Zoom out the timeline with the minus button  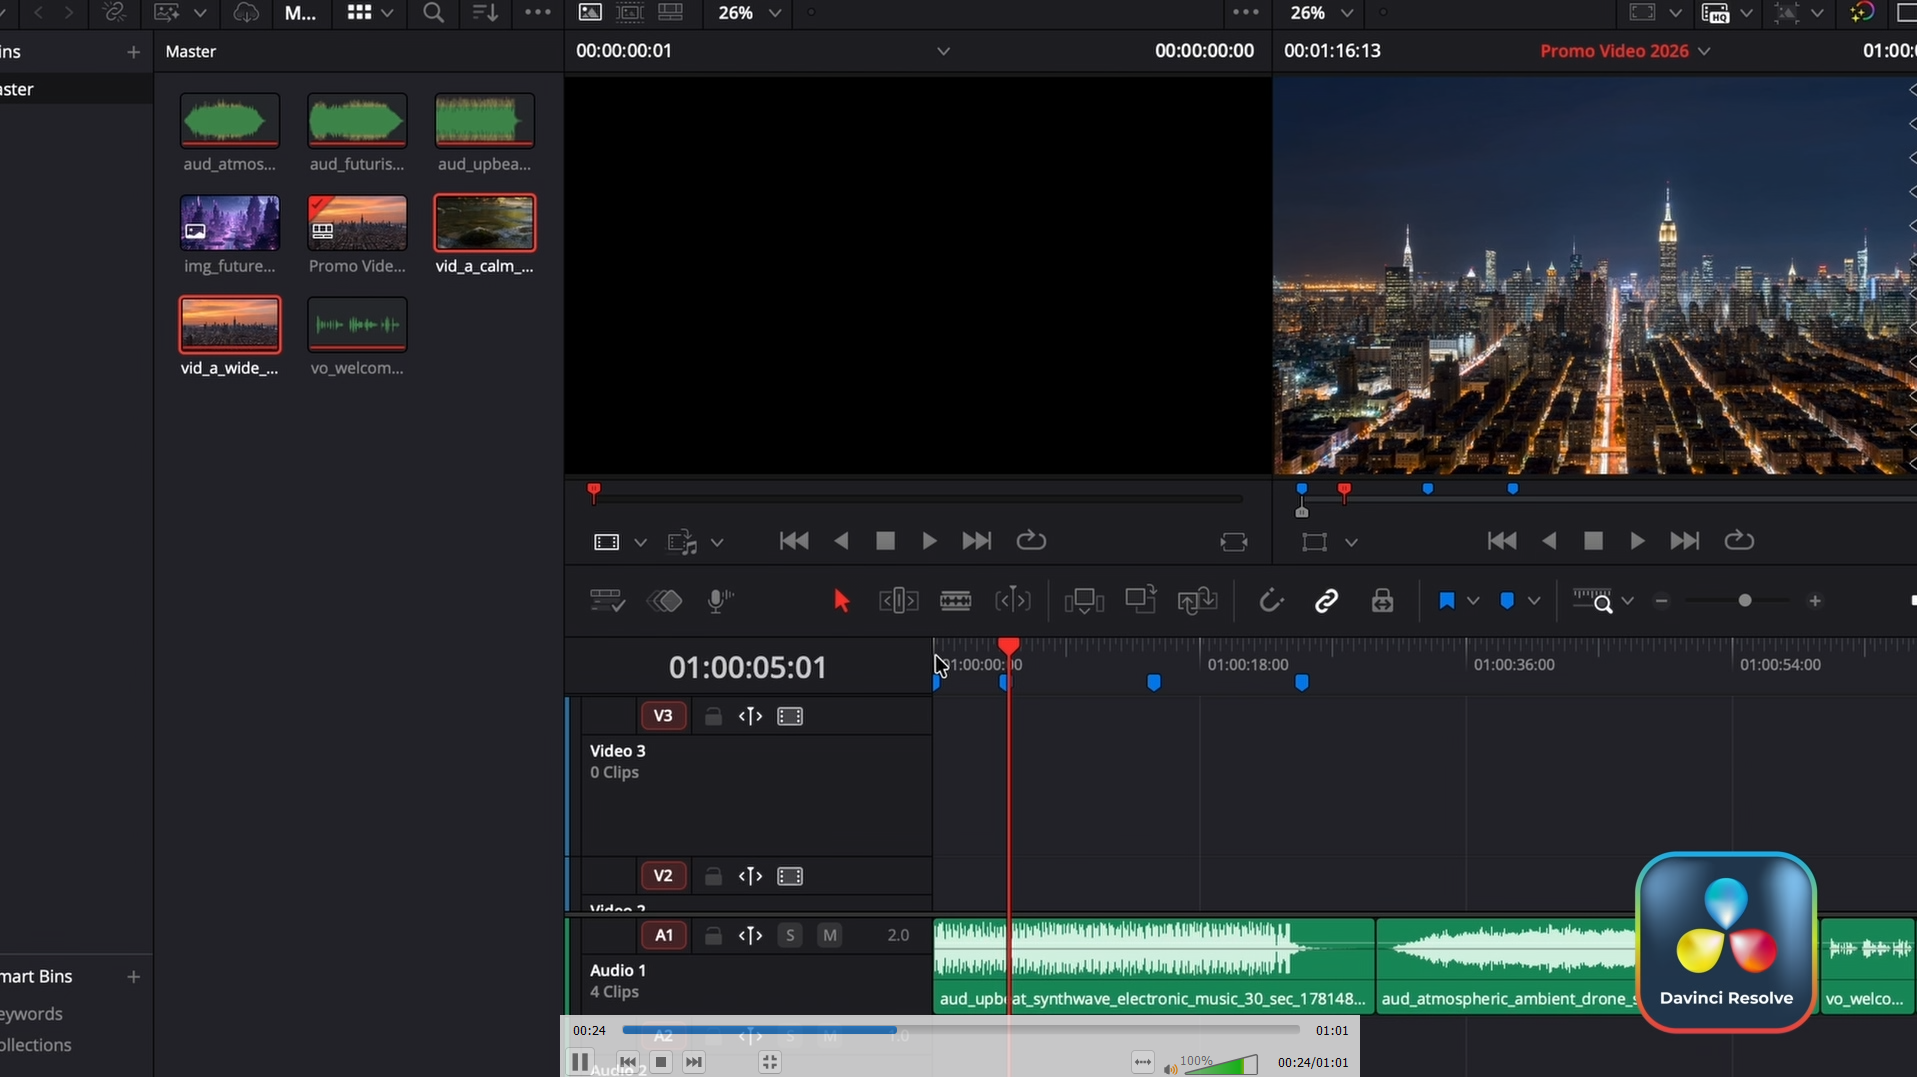(x=1662, y=601)
